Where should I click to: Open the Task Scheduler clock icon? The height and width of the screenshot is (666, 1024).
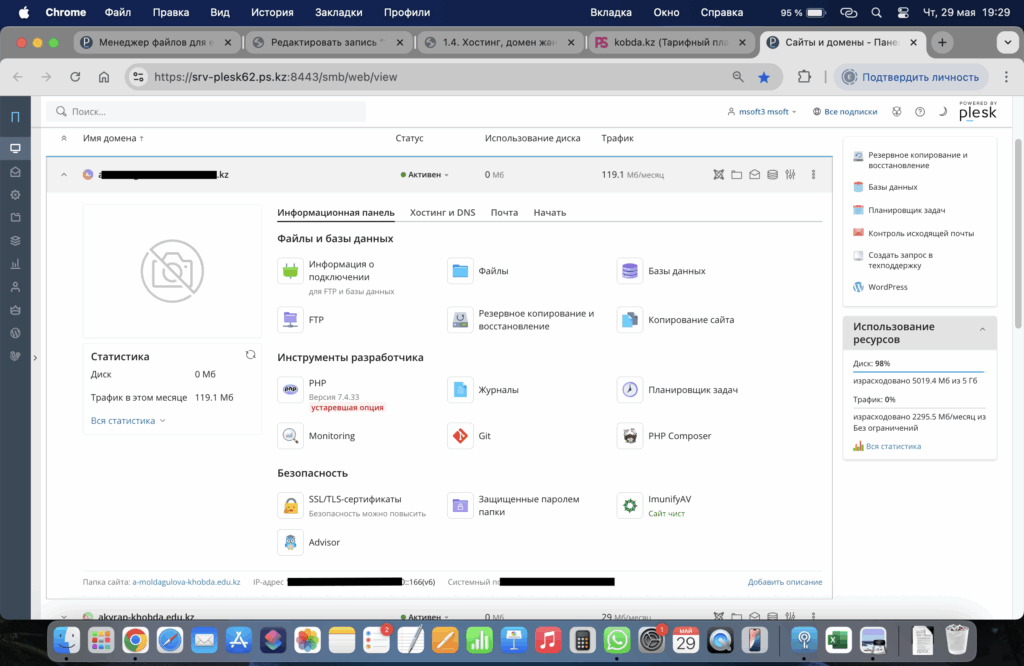(630, 389)
